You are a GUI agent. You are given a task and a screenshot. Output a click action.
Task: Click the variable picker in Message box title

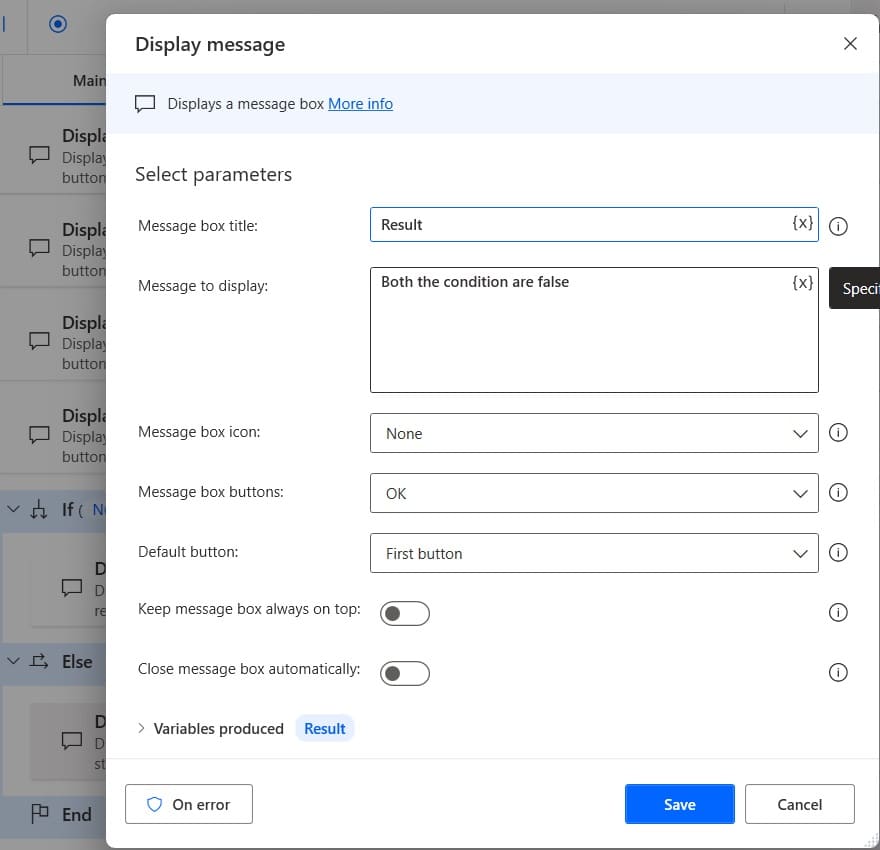(x=802, y=223)
